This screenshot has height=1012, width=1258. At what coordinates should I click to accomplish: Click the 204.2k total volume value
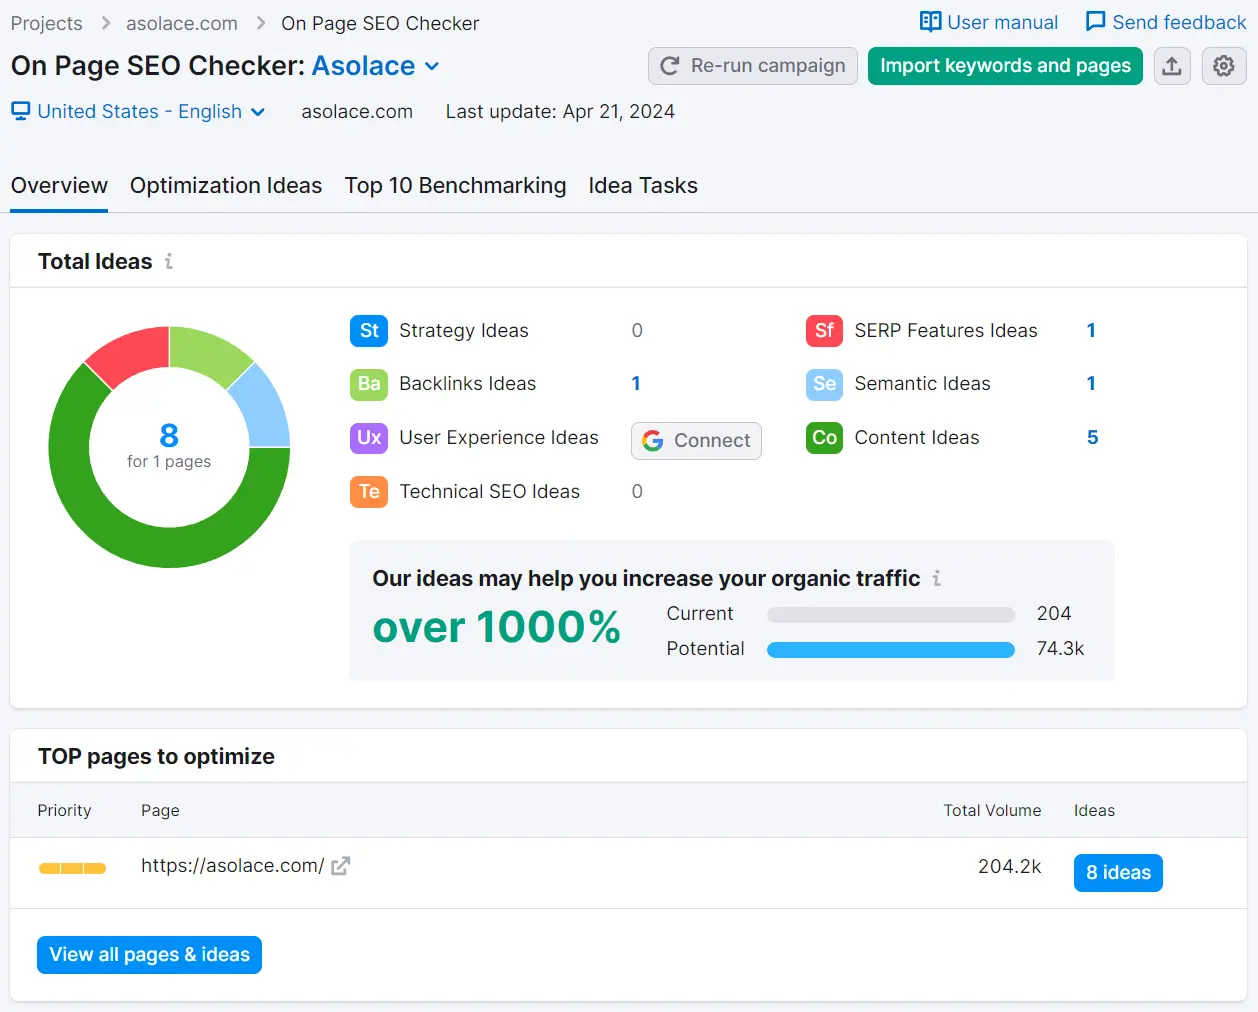coord(1009,866)
